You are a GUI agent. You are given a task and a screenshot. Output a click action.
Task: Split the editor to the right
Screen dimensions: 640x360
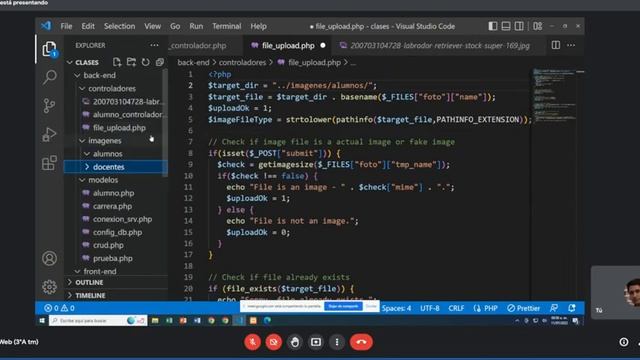tap(556, 45)
